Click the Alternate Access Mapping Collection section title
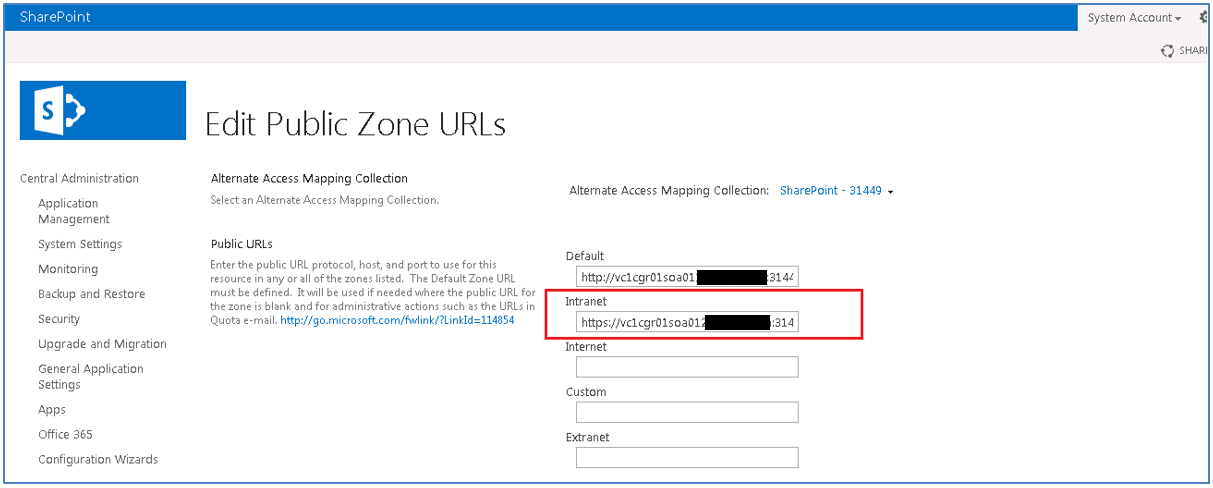 [x=309, y=179]
